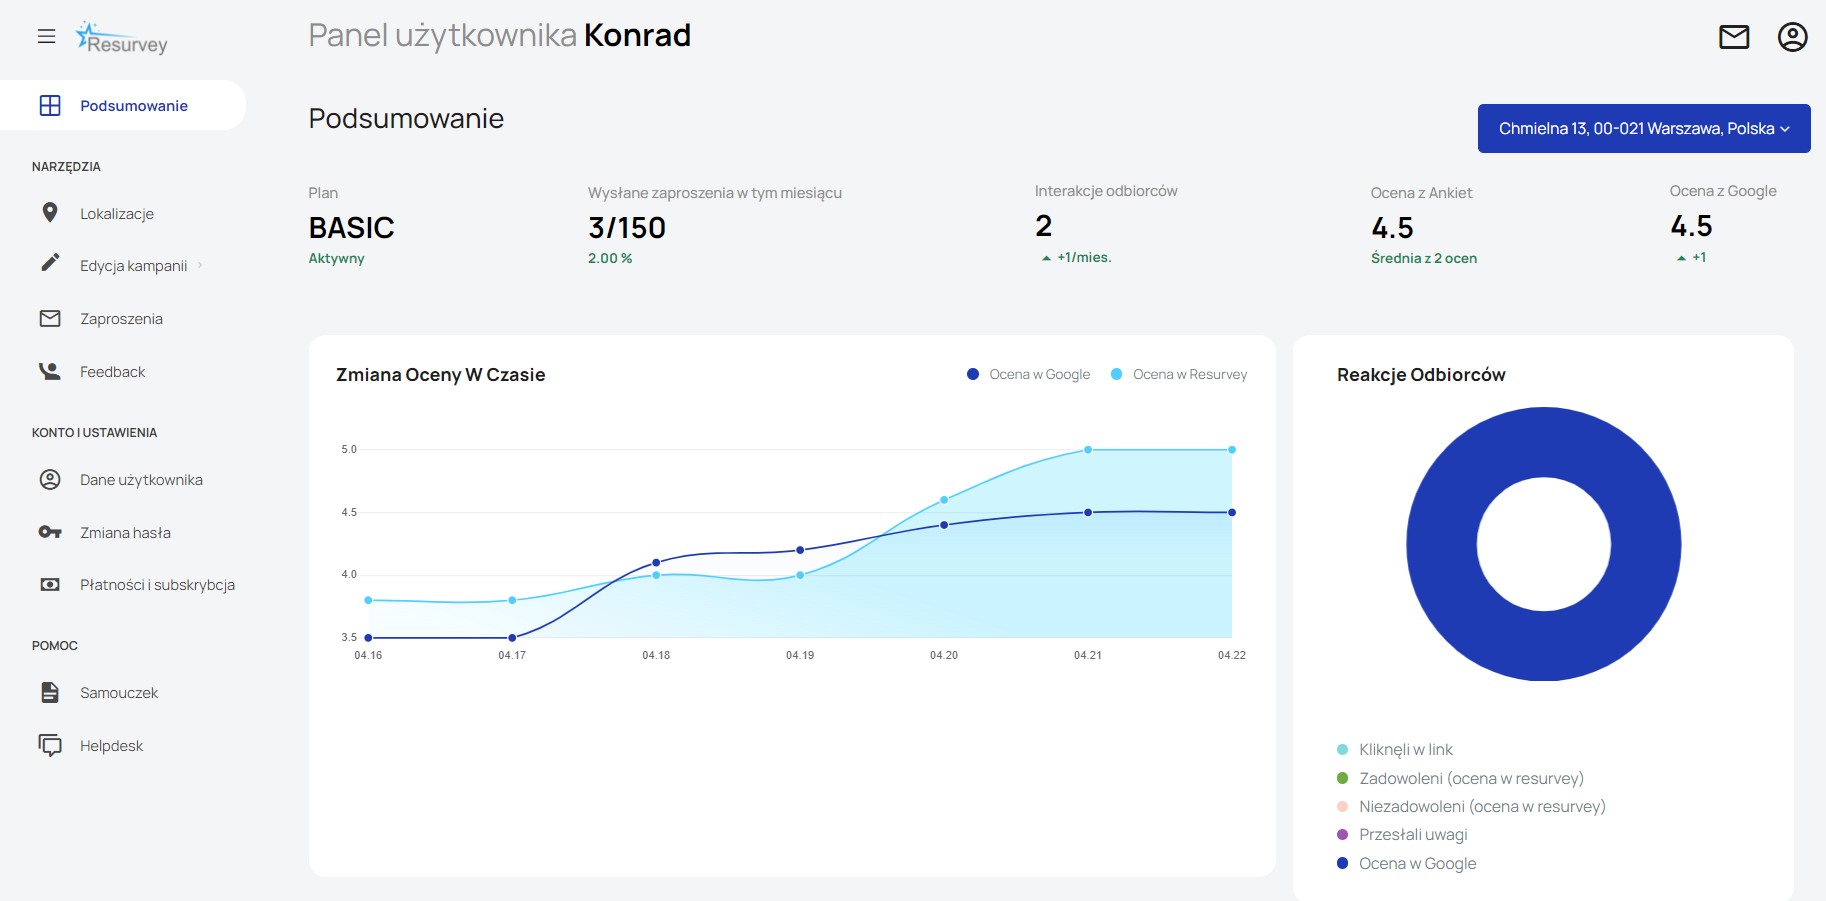Click the Płatności i subskrybcja money icon
Viewport: 1826px width, 901px height.
coord(50,584)
